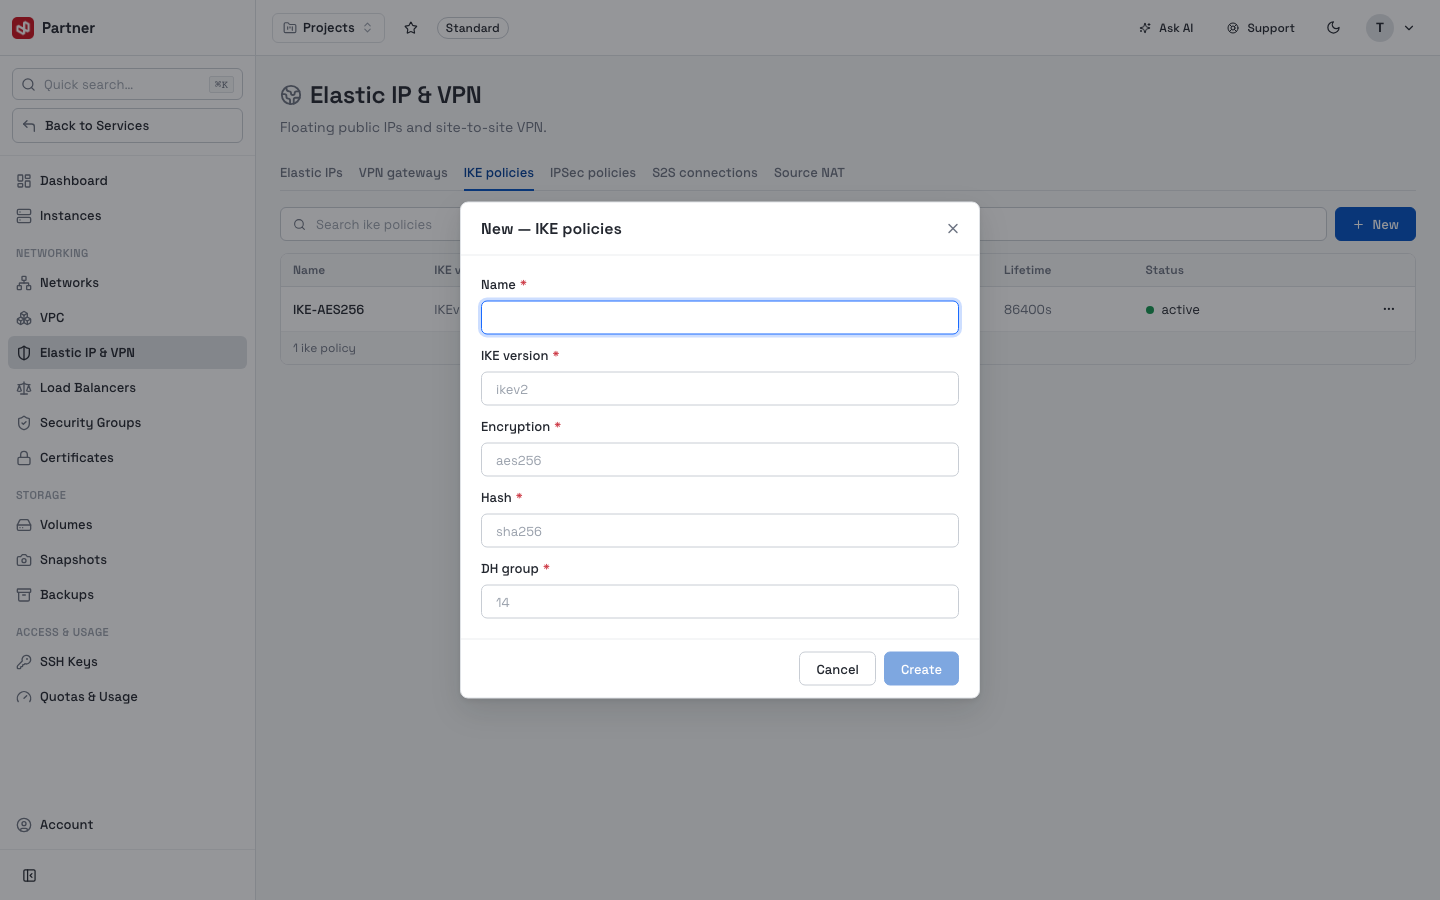Close the New IKE policies dialog
1440x900 pixels.
[953, 229]
